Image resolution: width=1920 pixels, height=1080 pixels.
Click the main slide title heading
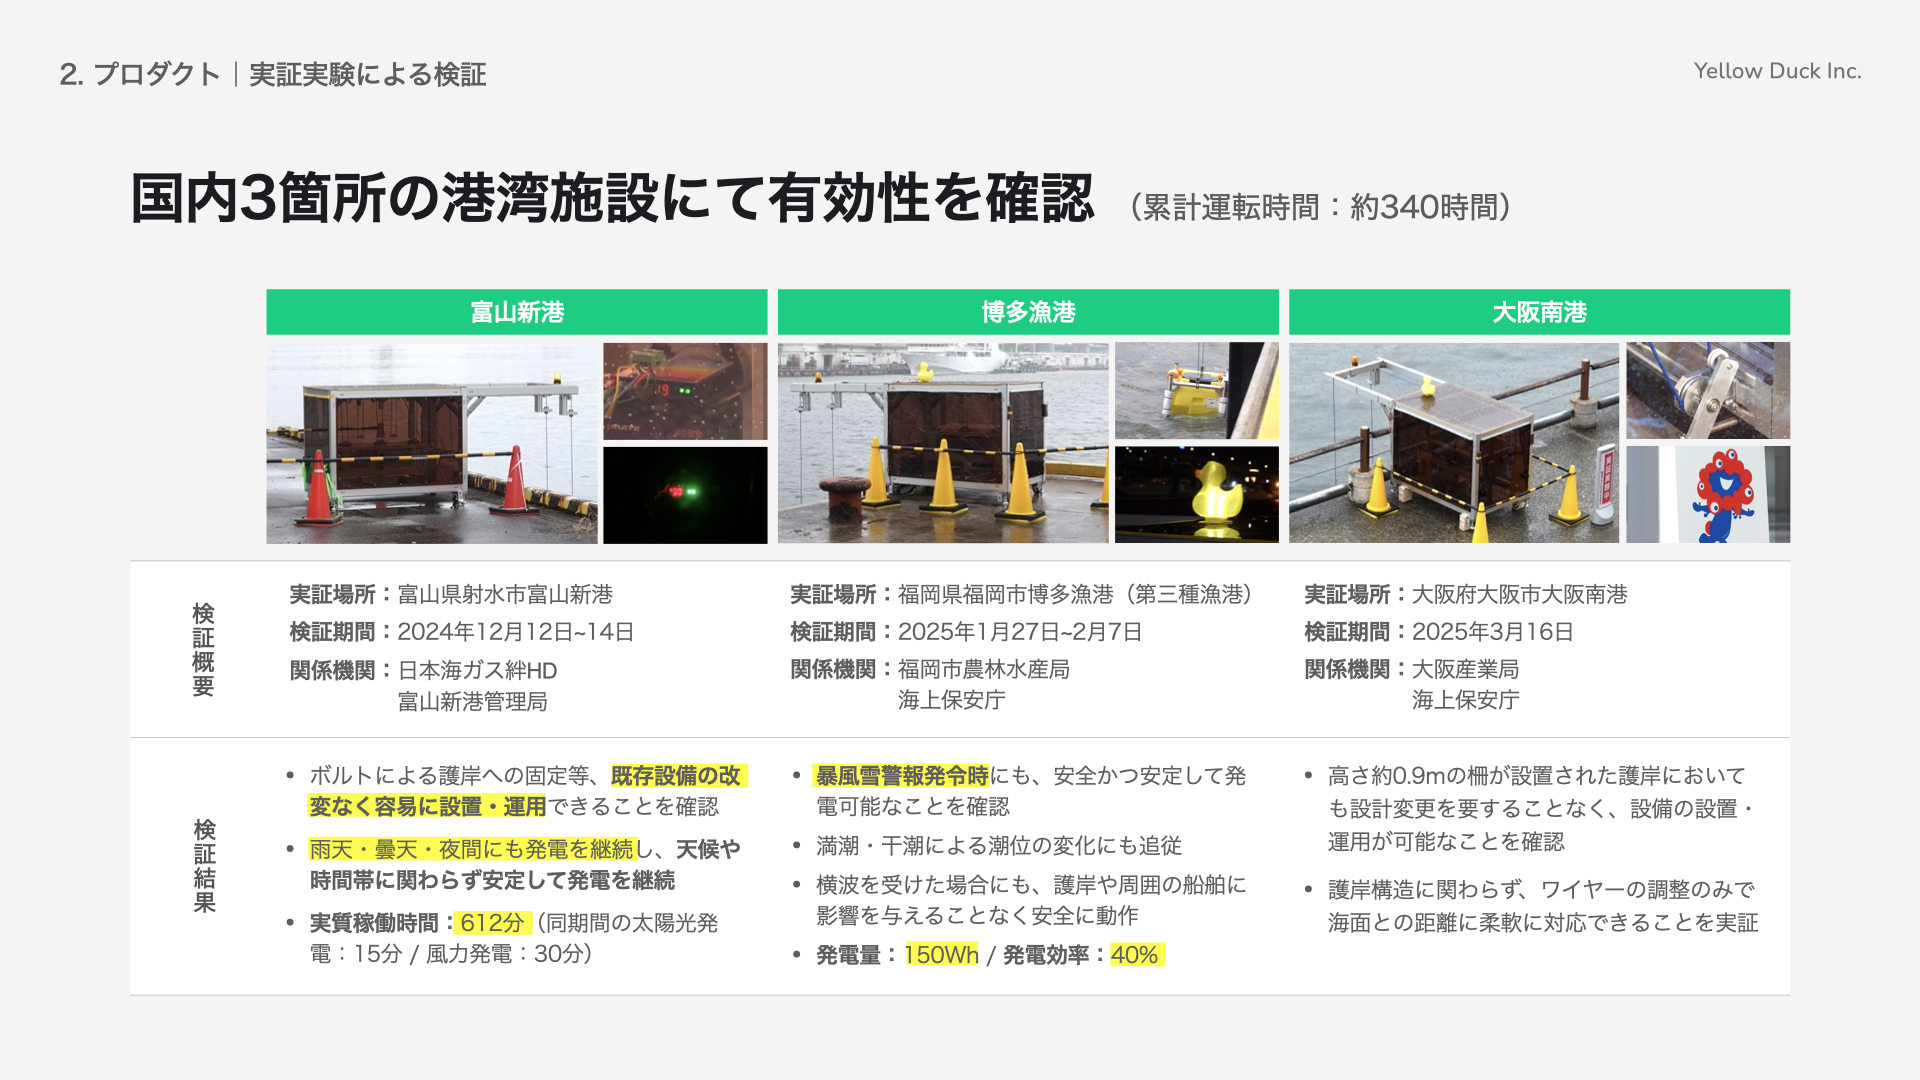pyautogui.click(x=612, y=198)
